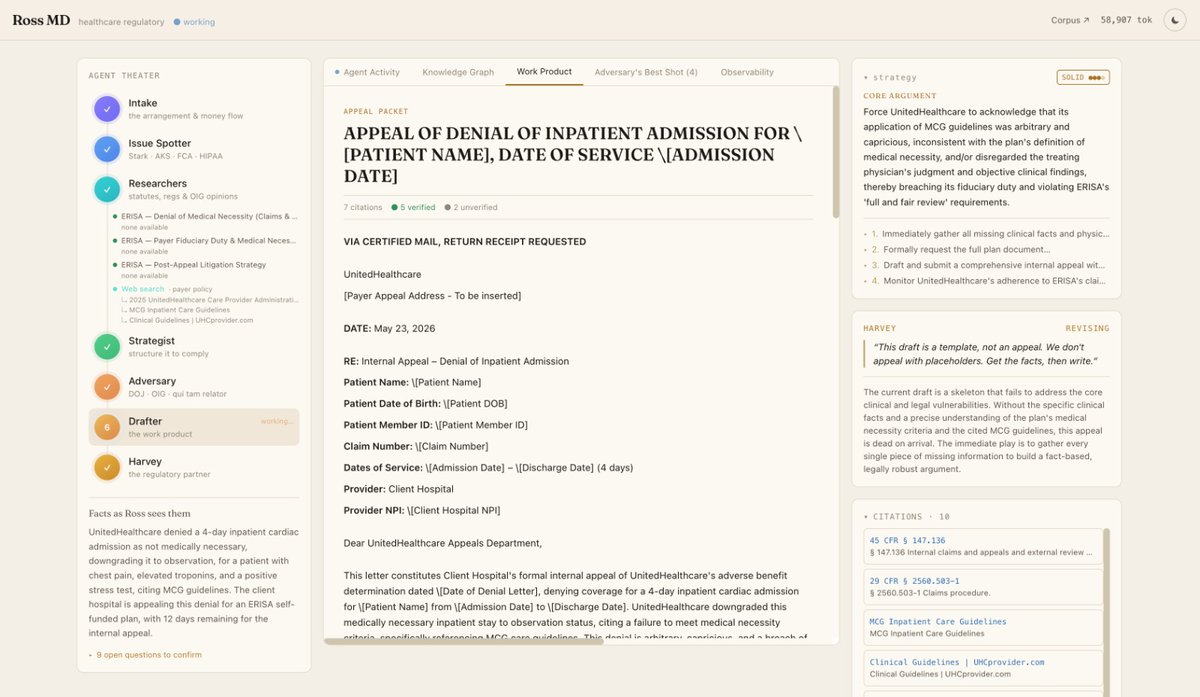
Task: Select the Drafter agent row
Action: 194,427
